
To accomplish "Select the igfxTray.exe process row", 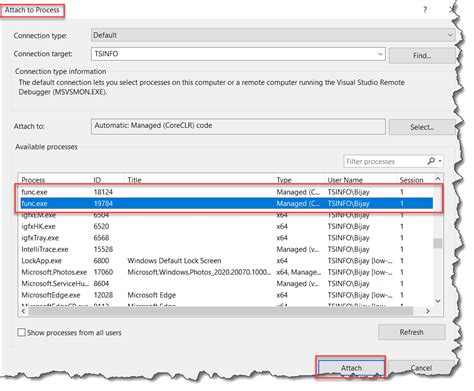I will click(x=227, y=238).
